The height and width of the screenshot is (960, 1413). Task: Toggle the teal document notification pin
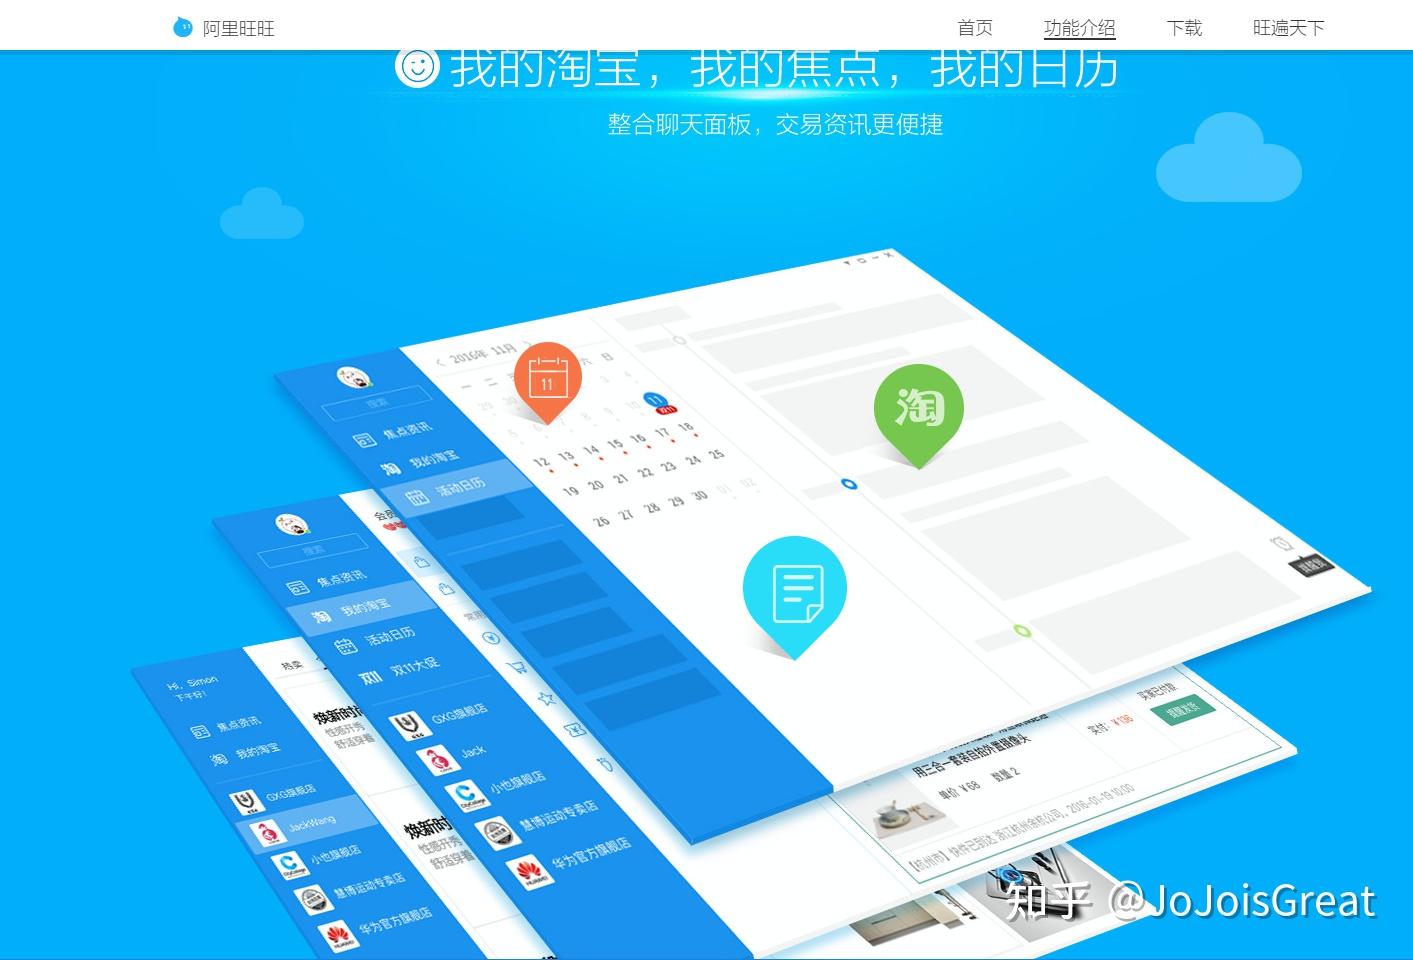point(795,588)
